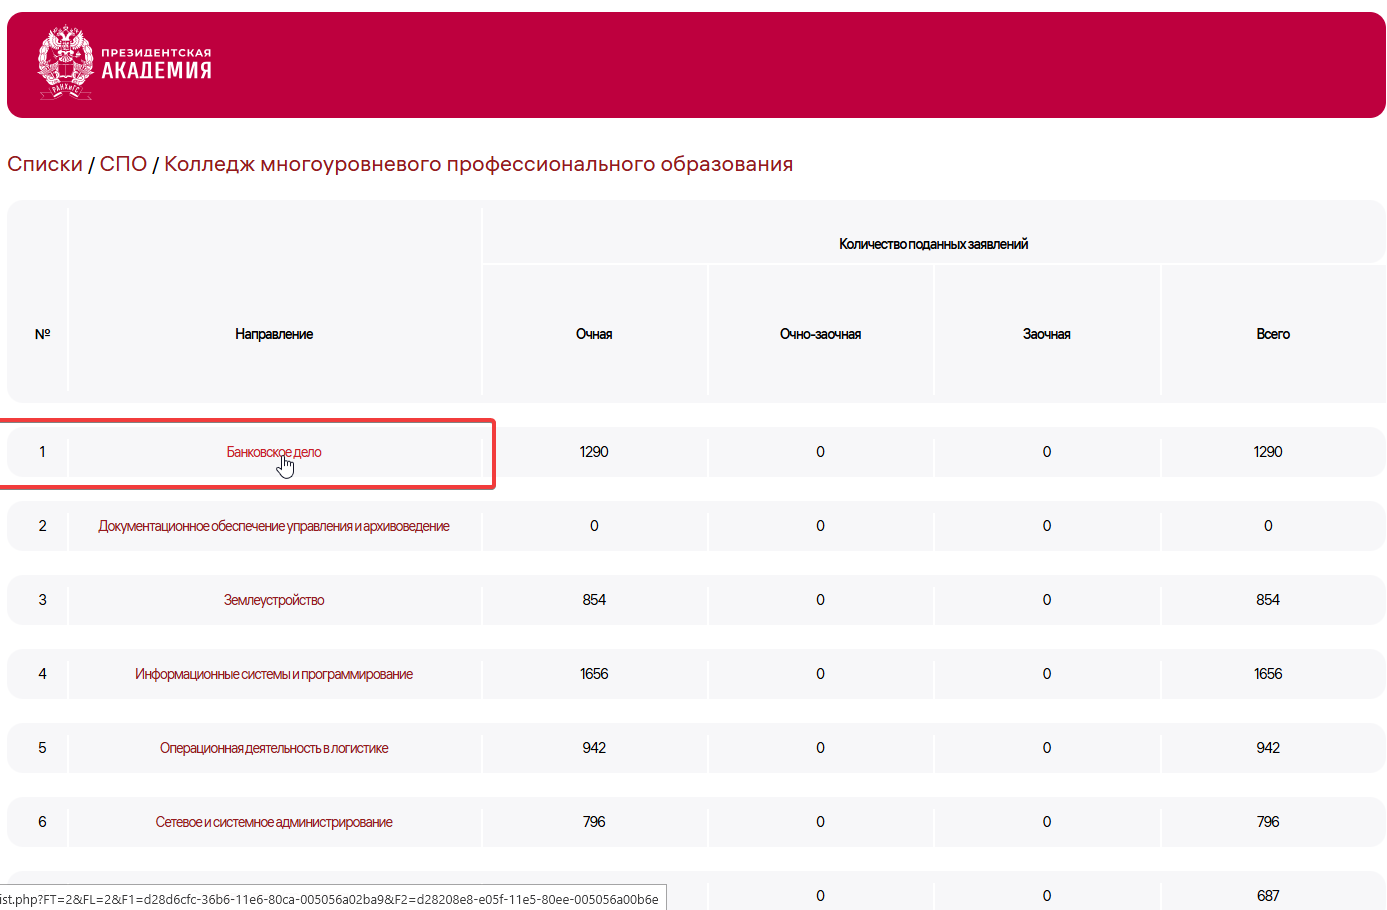Click the Всего column header
The width and height of the screenshot is (1387, 910).
[1272, 333]
